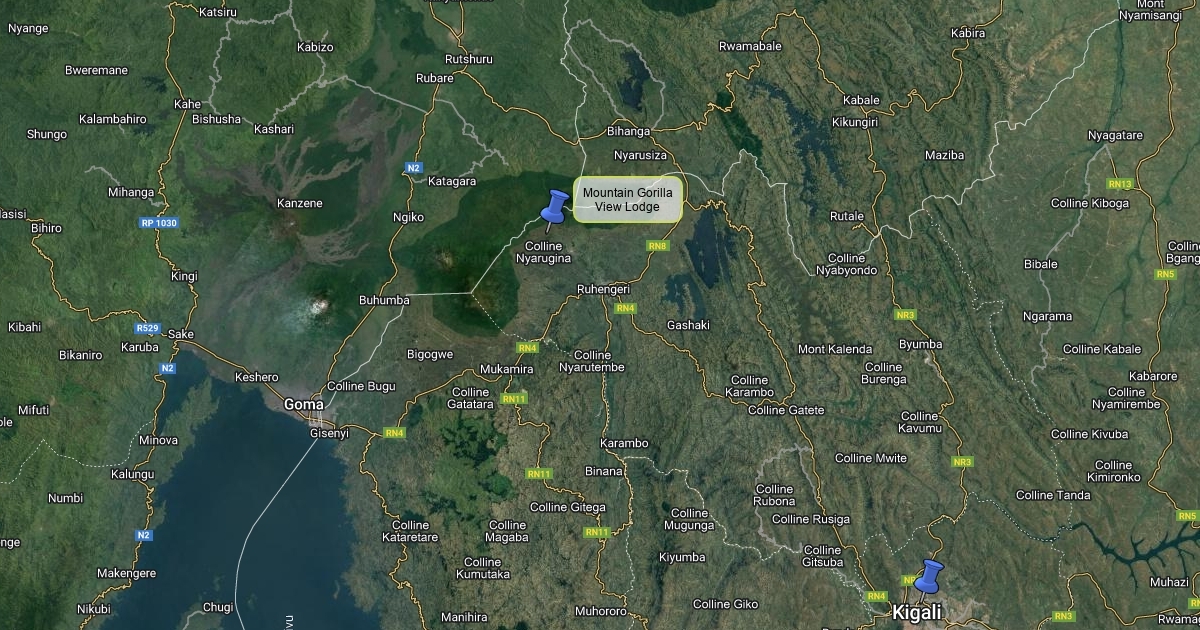Select the Kabale town label
1200x630 pixels.
click(x=861, y=100)
